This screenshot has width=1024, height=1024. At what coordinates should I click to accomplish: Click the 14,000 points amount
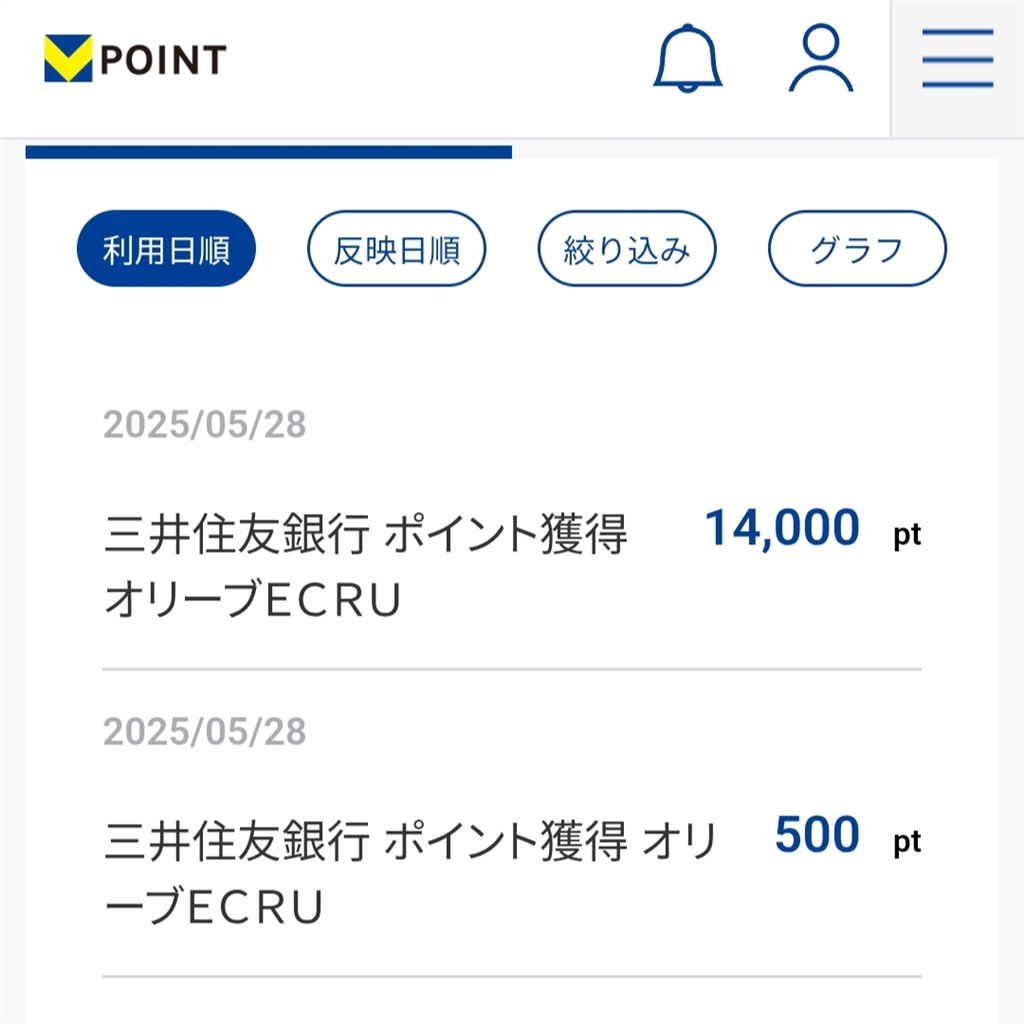(782, 528)
